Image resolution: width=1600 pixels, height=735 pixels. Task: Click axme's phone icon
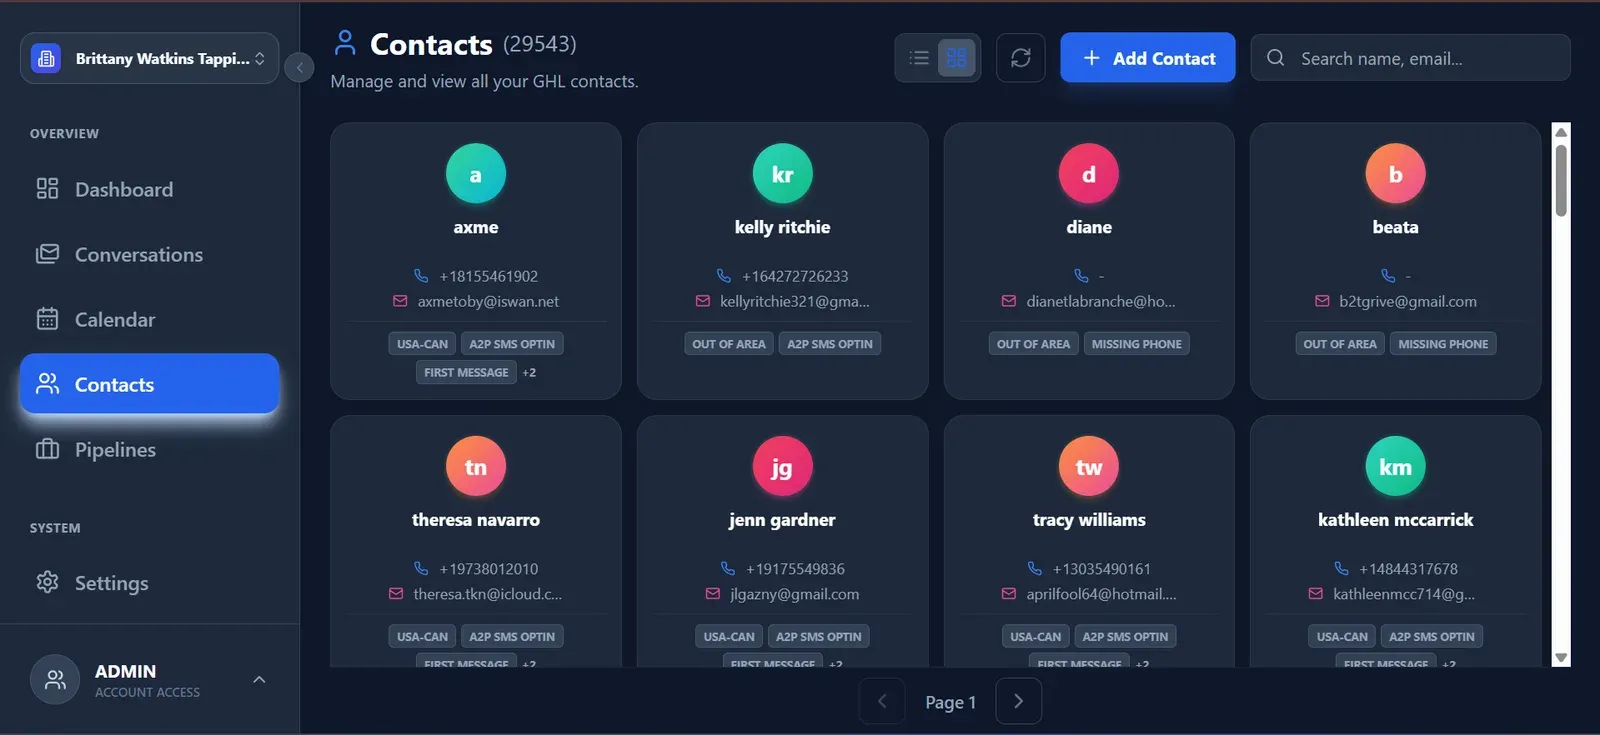coord(421,275)
